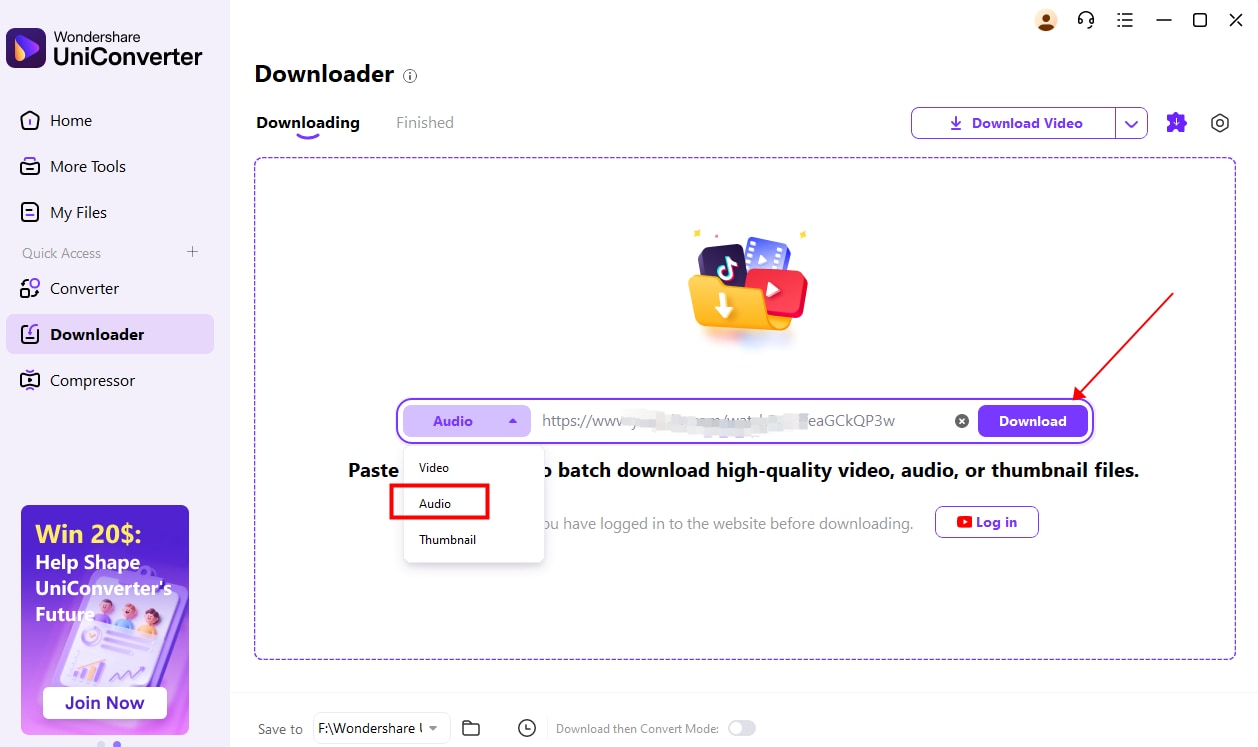Toggle Download then Convert Mode switch
The height and width of the screenshot is (747, 1258).
[x=742, y=728]
